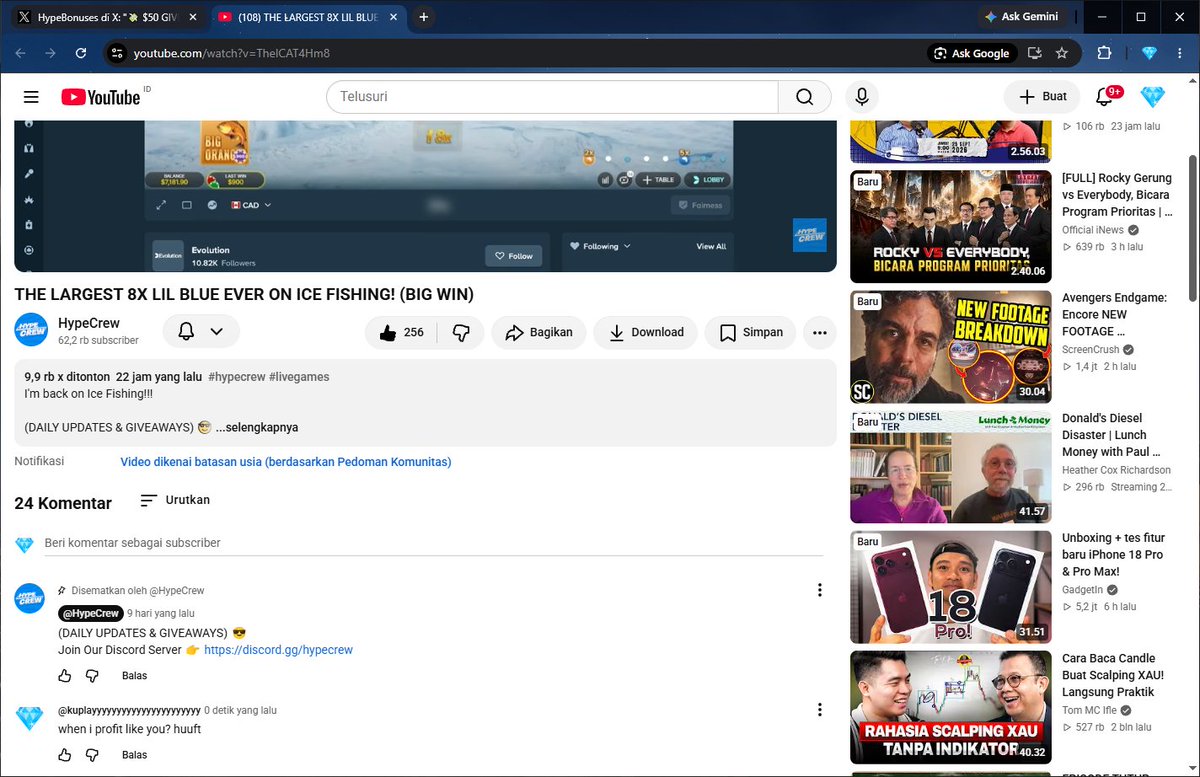
Task: Select THE LARGEST 8X LIL BLUE tab
Action: [x=306, y=17]
